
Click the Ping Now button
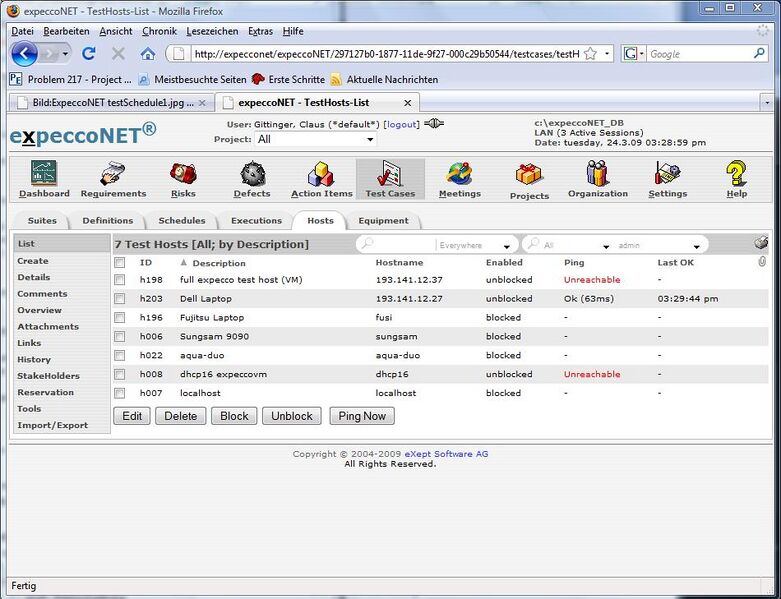(362, 416)
